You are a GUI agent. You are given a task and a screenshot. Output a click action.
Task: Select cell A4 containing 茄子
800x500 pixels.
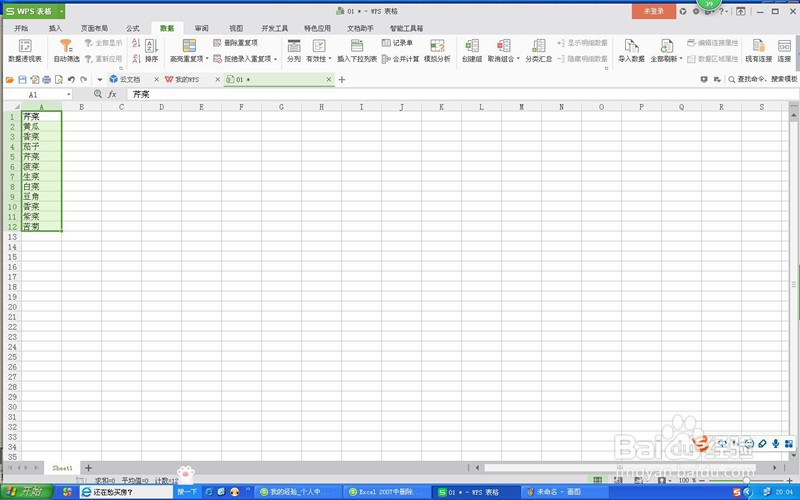pyautogui.click(x=41, y=146)
